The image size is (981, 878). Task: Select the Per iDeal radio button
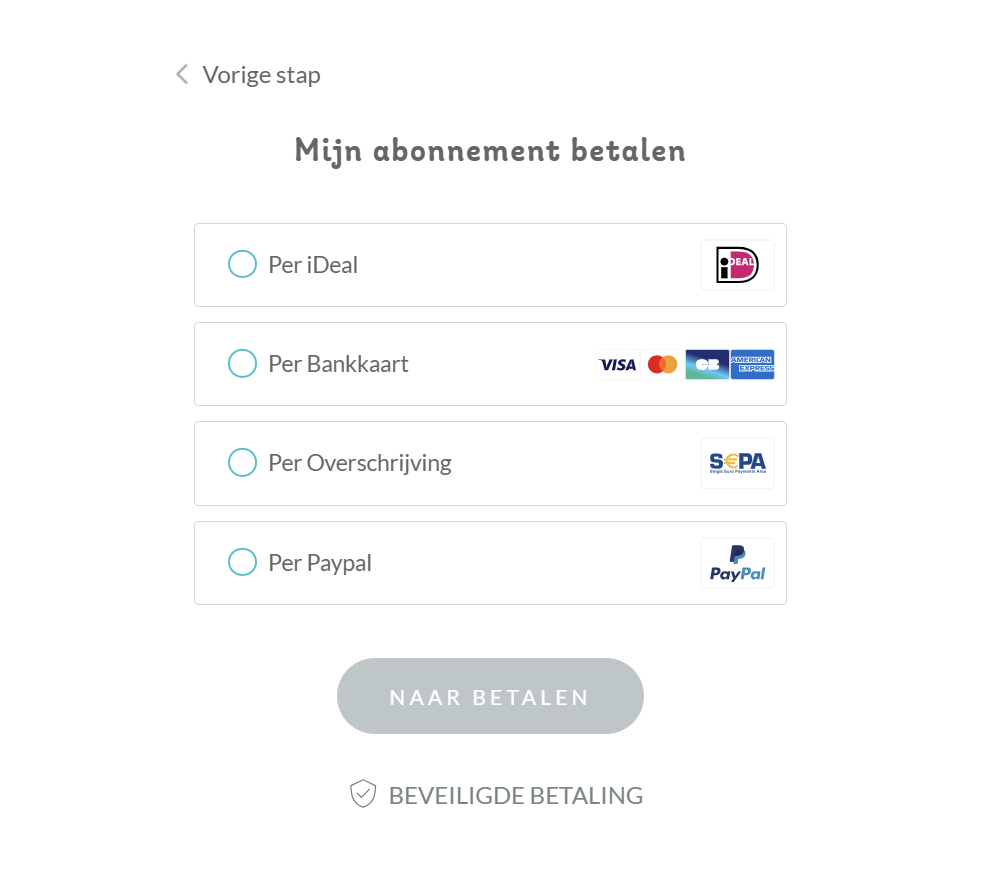[x=242, y=264]
